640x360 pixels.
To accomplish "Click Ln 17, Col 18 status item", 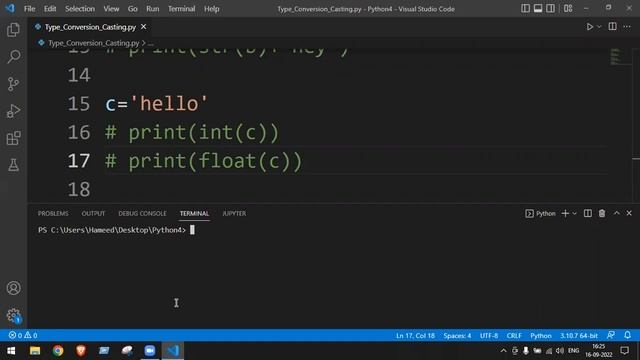I will (x=415, y=336).
